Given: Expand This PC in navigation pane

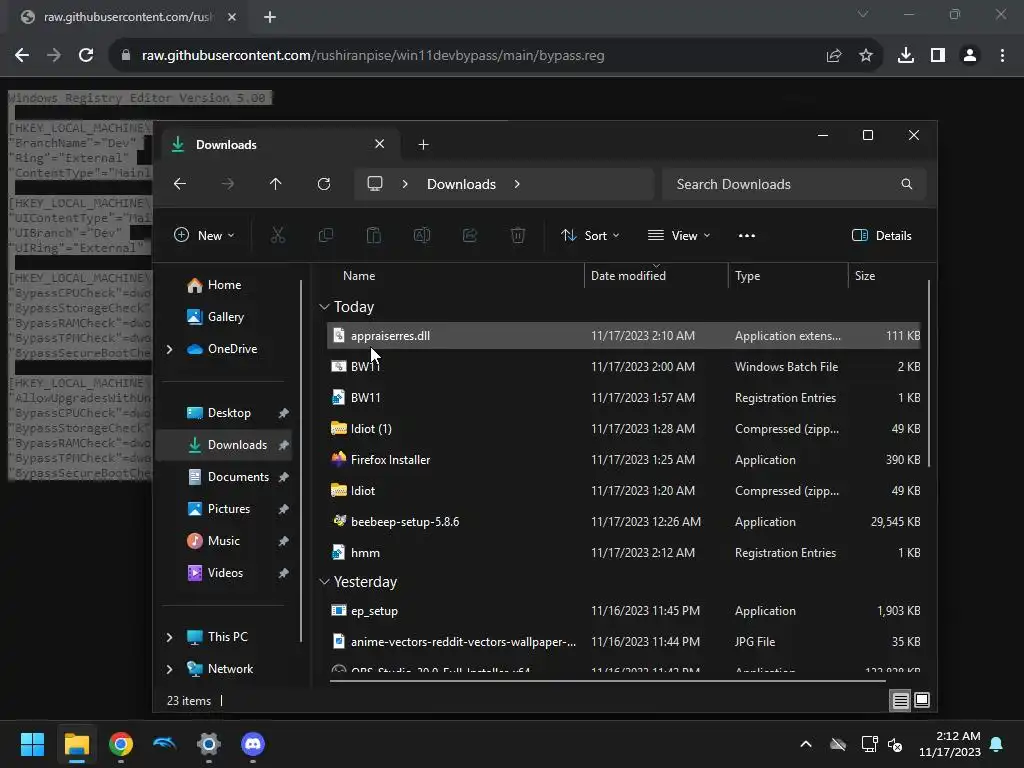Looking at the screenshot, I should (x=170, y=637).
